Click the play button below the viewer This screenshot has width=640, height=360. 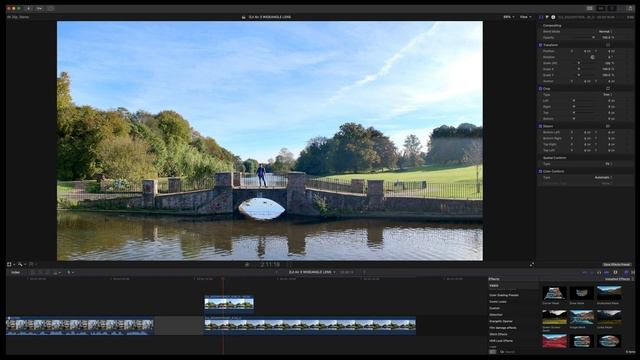(x=247, y=264)
